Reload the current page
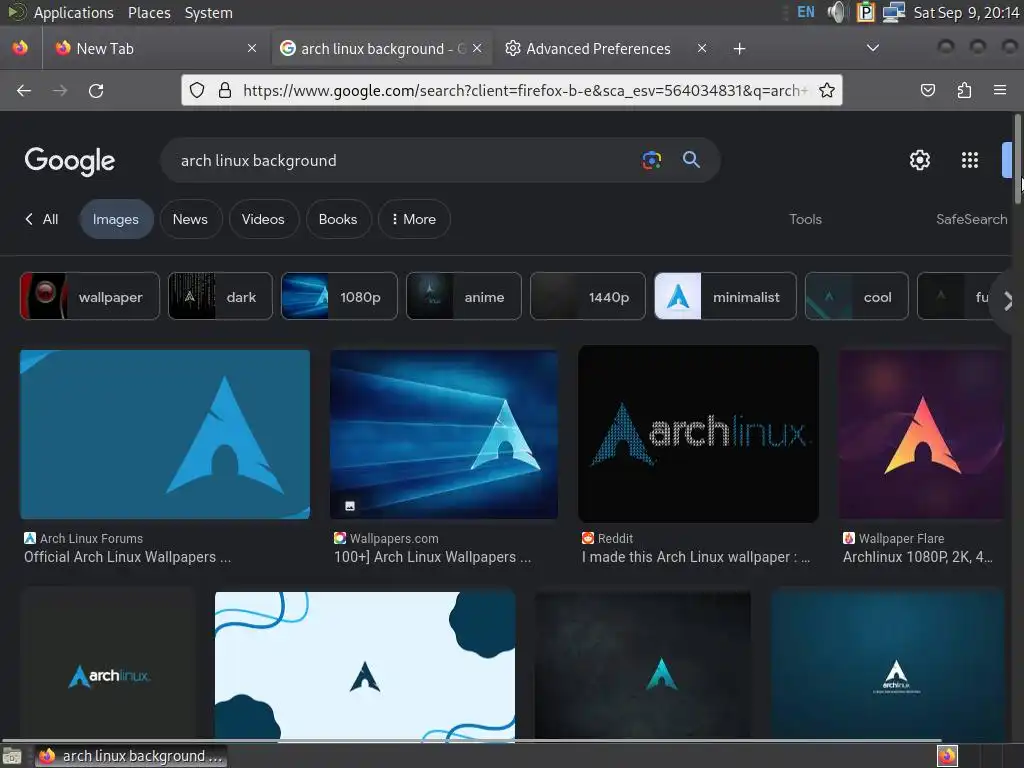Viewport: 1024px width, 768px height. click(x=96, y=91)
